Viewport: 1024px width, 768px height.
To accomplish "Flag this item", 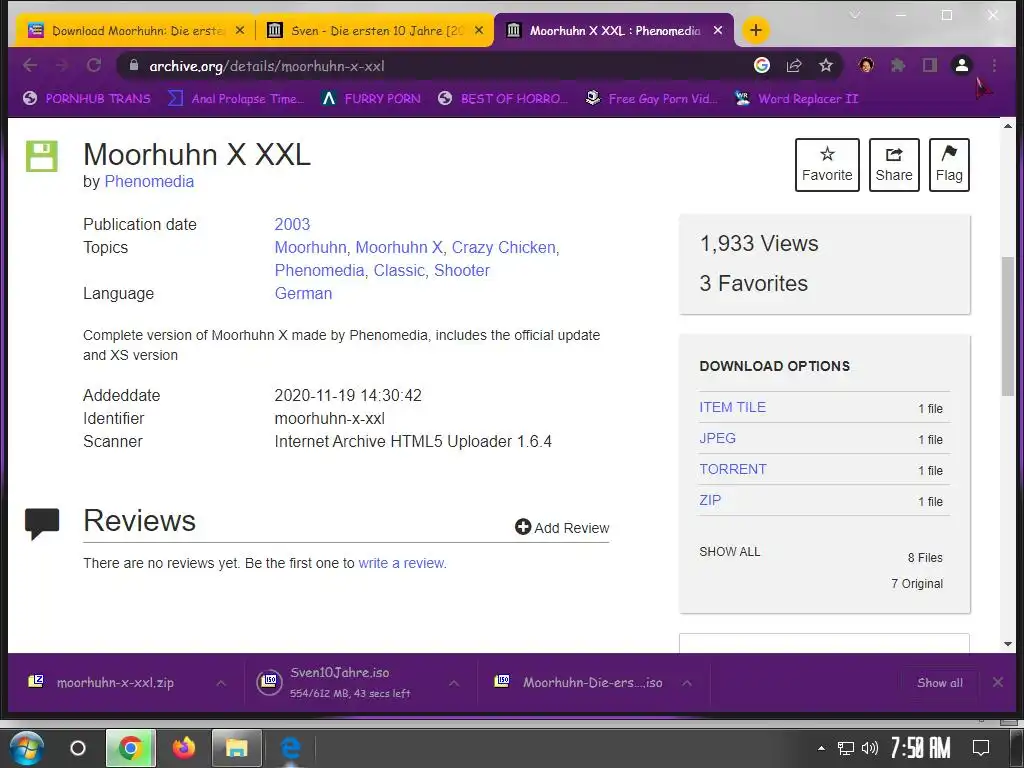I will [x=949, y=165].
